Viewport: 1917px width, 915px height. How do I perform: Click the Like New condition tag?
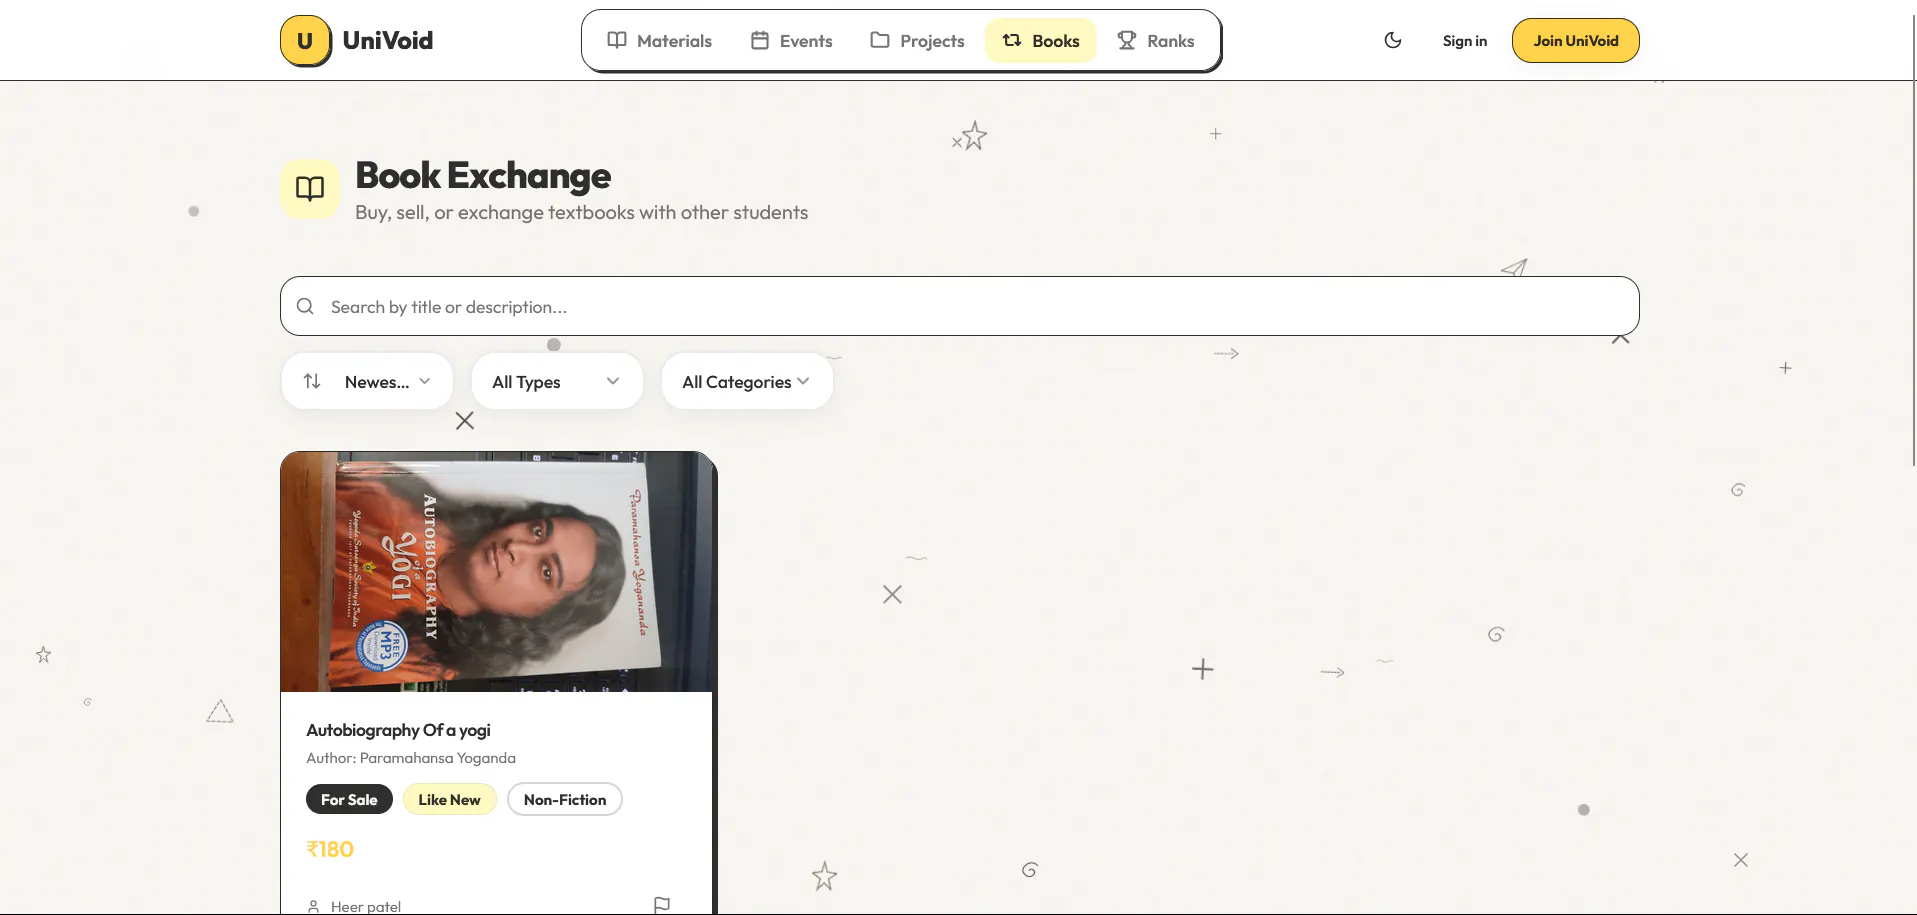coord(450,799)
